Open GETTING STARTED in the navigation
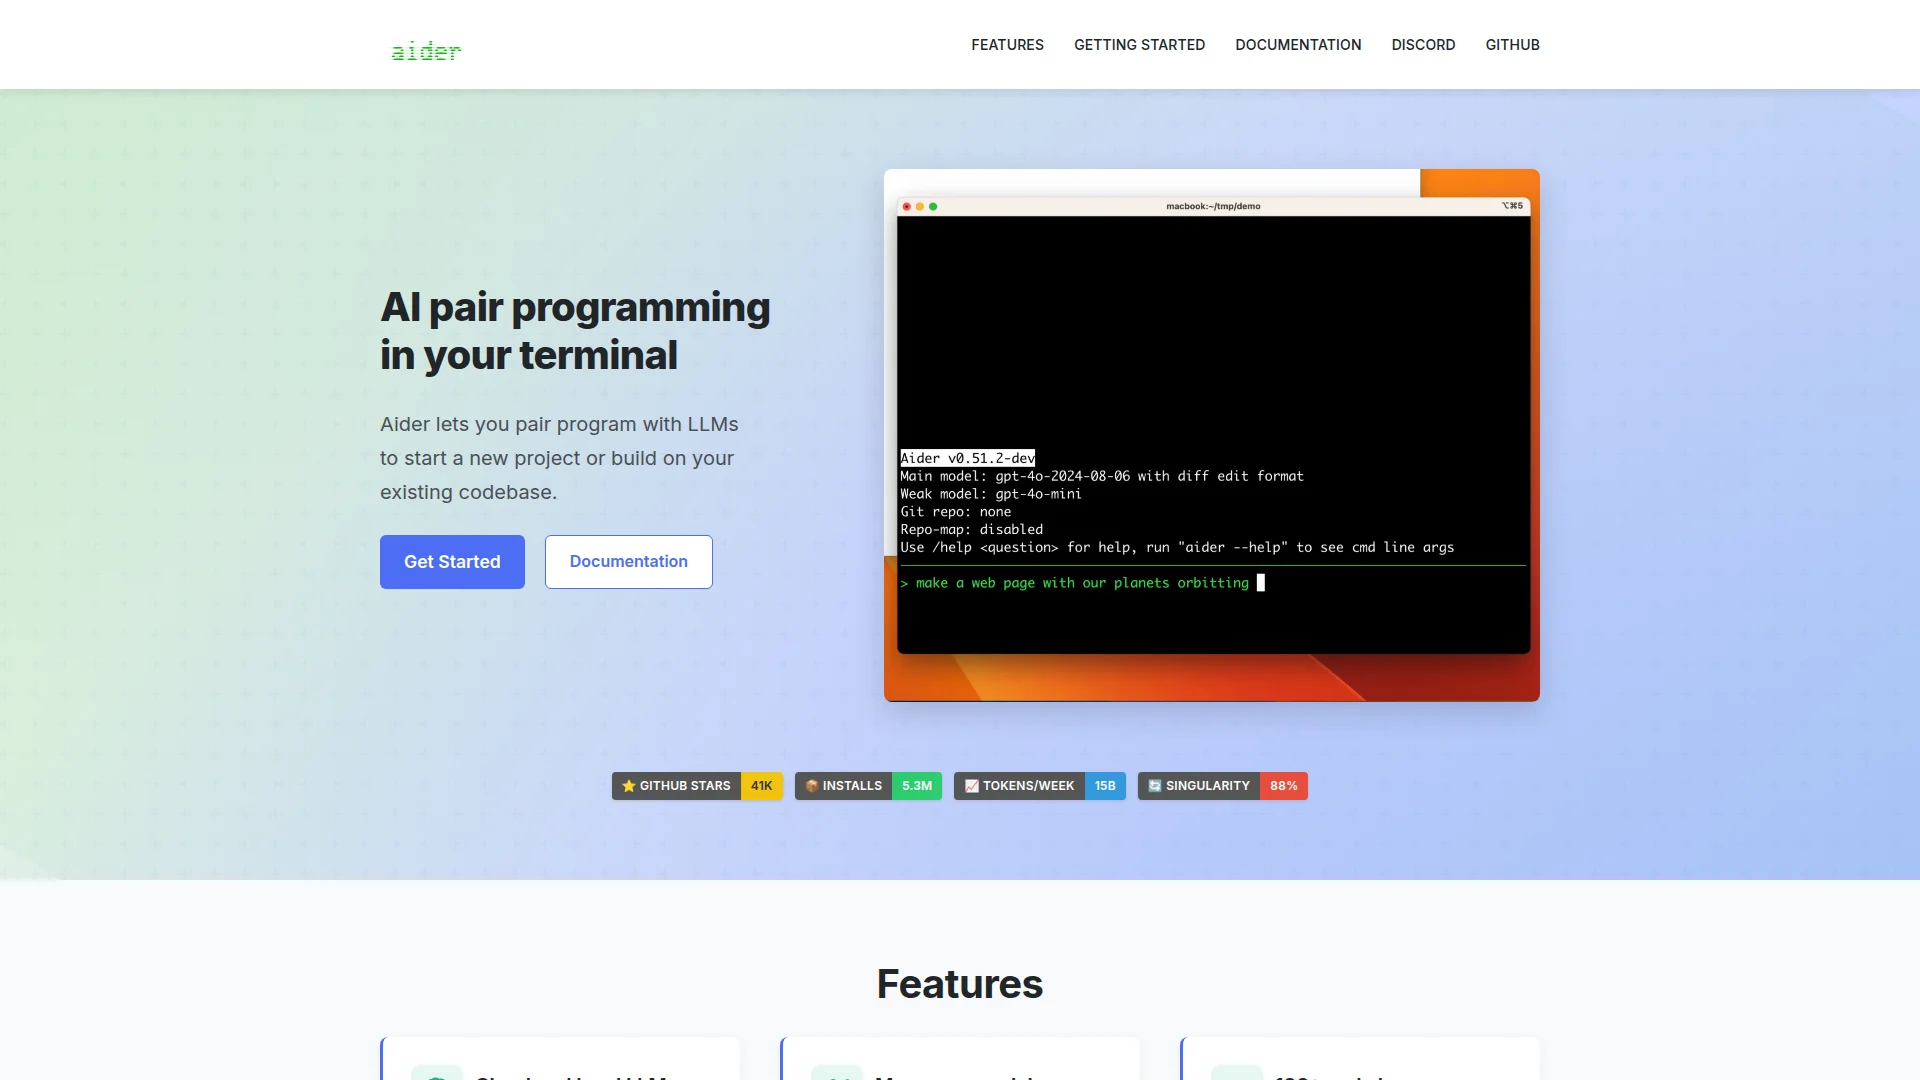 (x=1139, y=44)
